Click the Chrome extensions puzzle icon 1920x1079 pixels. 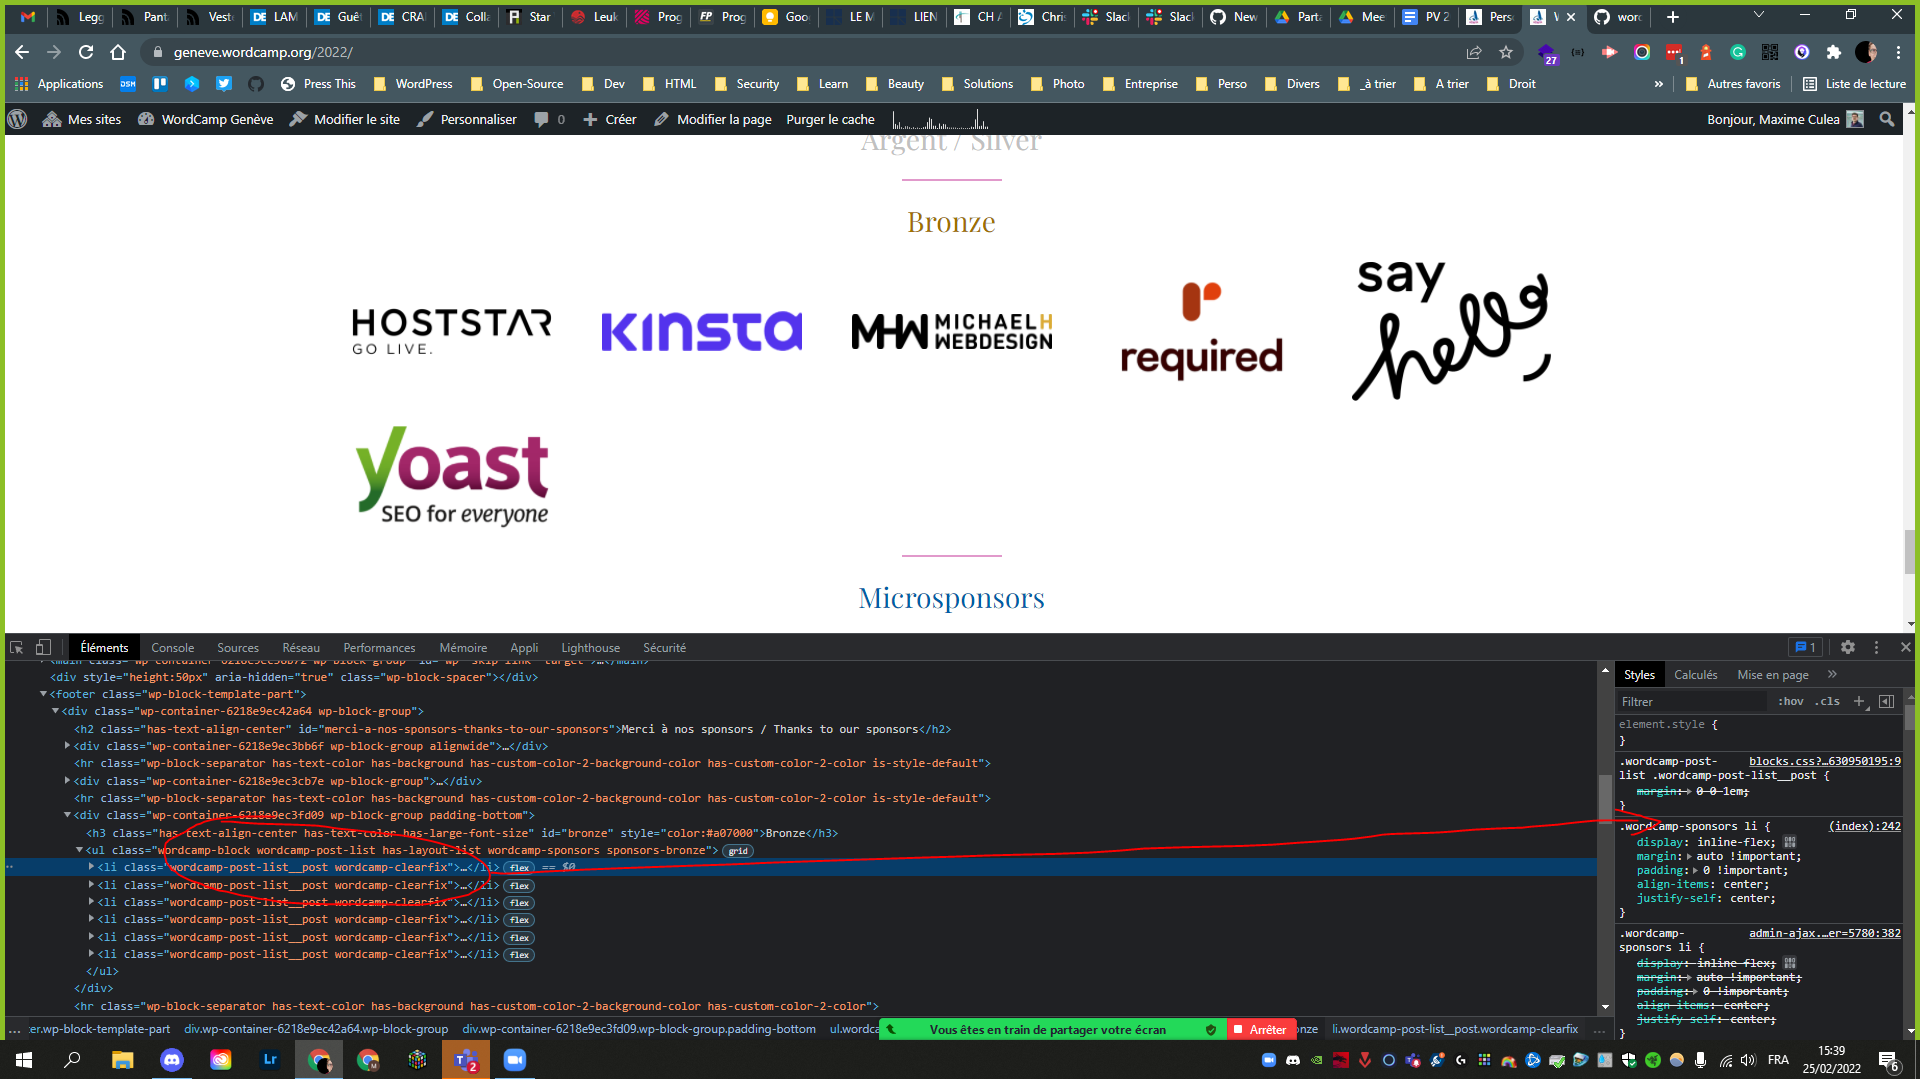[x=1834, y=52]
